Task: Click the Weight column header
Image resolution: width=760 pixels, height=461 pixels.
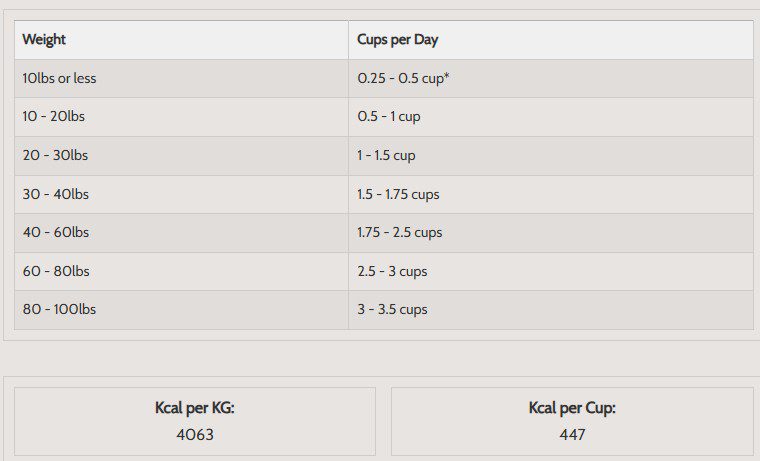Action: coord(44,40)
